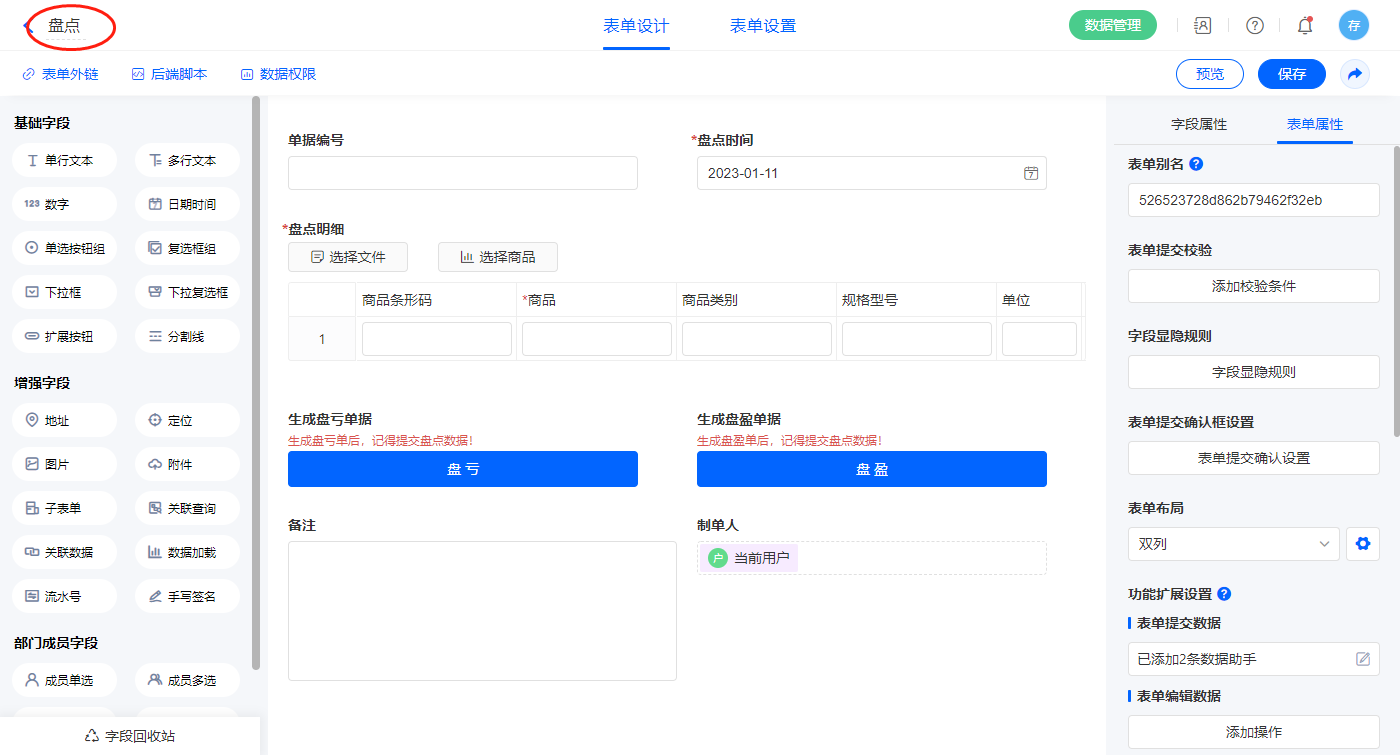Select the 复选框组 field
The height and width of the screenshot is (755, 1400).
coord(187,248)
